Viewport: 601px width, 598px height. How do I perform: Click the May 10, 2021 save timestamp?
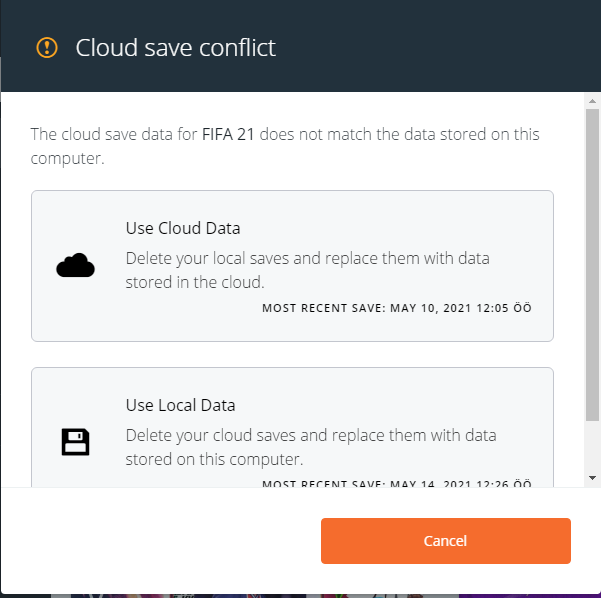[x=396, y=308]
